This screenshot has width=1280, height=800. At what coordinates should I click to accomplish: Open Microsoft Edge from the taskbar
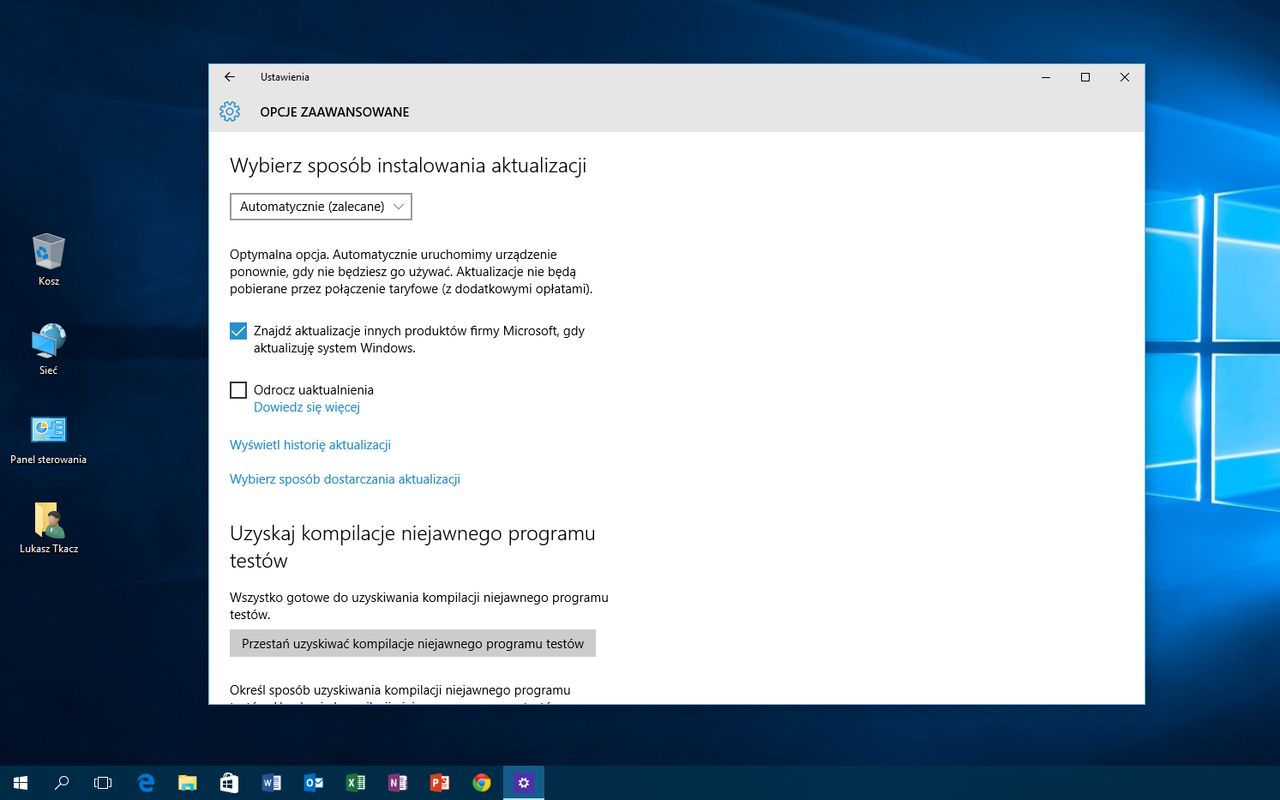click(x=146, y=783)
